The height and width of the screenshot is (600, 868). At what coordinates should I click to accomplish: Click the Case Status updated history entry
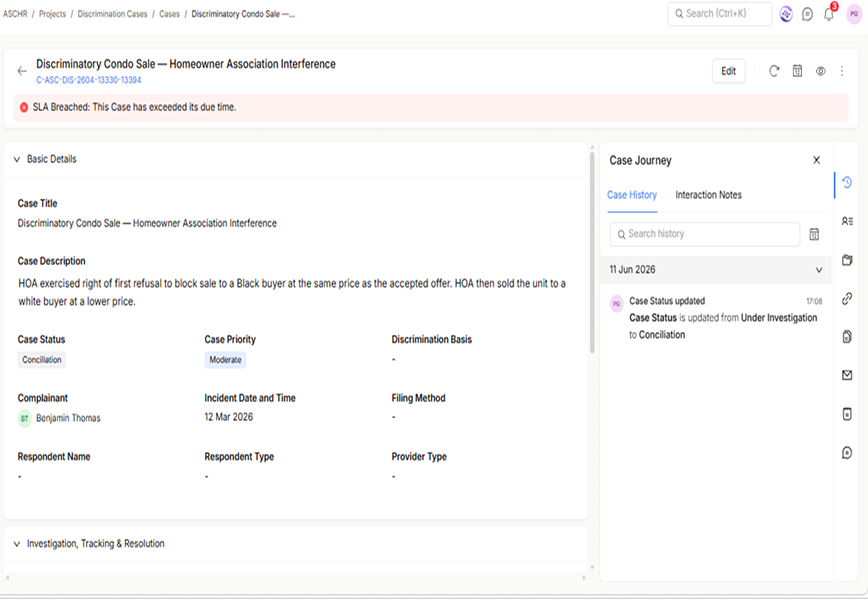[715, 318]
